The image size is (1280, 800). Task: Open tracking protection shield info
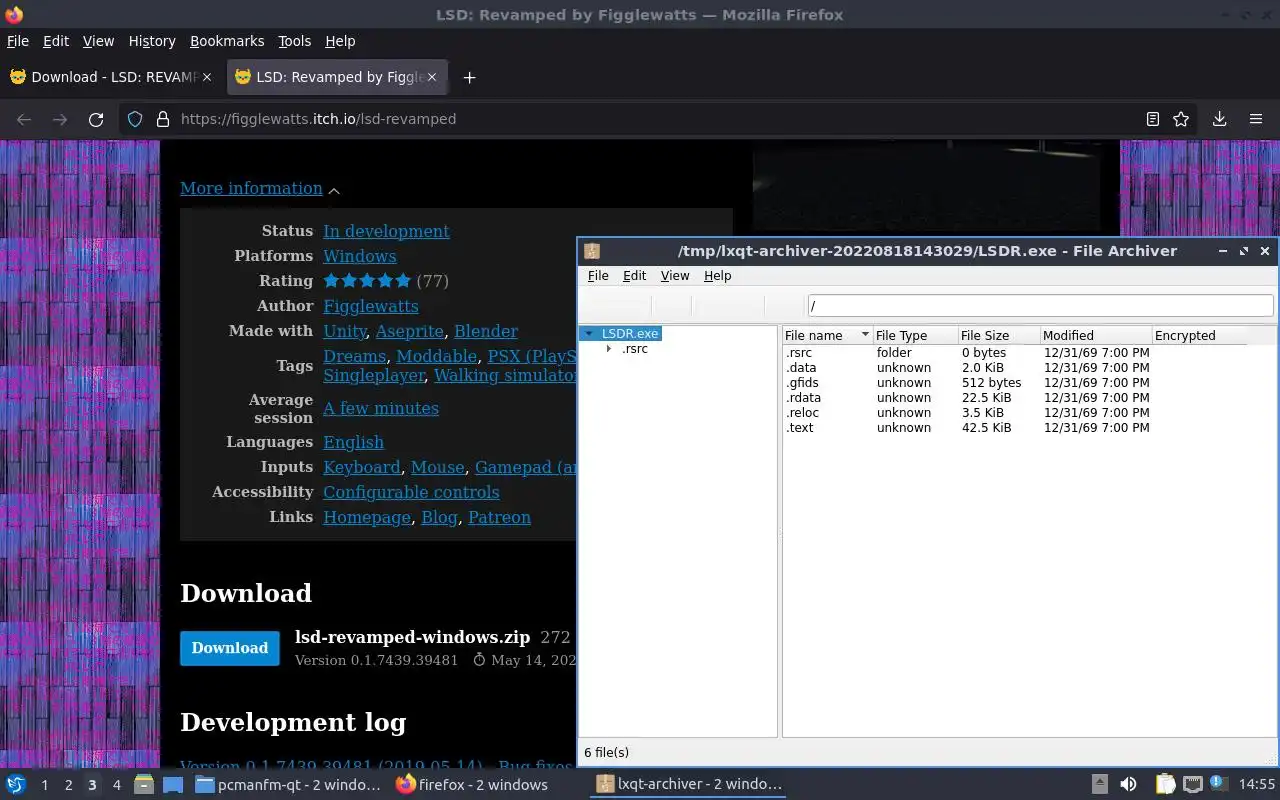(x=135, y=119)
